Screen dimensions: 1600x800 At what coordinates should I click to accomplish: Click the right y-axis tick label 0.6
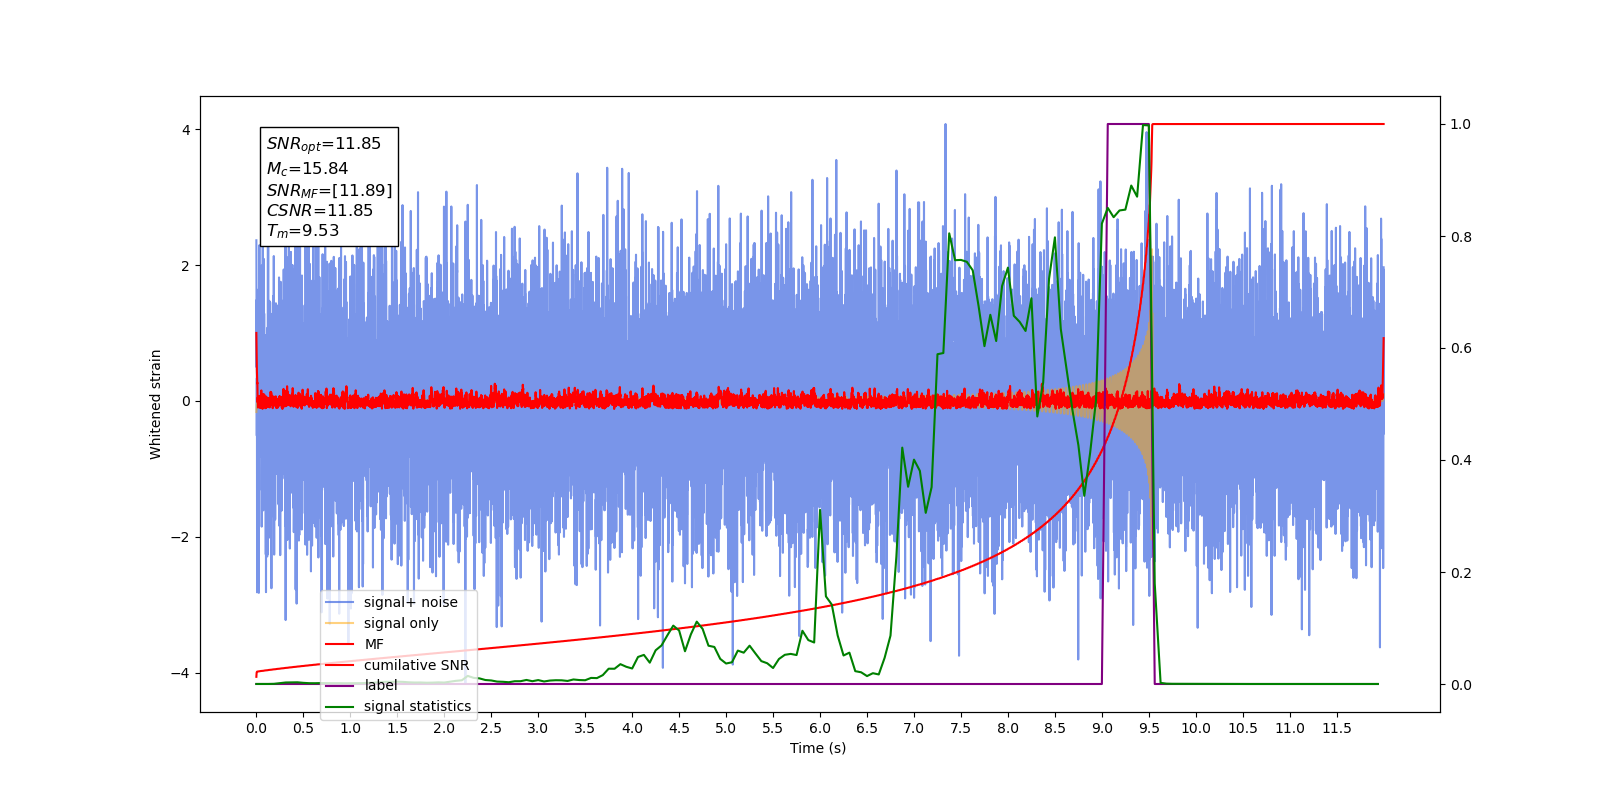[x=1461, y=348]
